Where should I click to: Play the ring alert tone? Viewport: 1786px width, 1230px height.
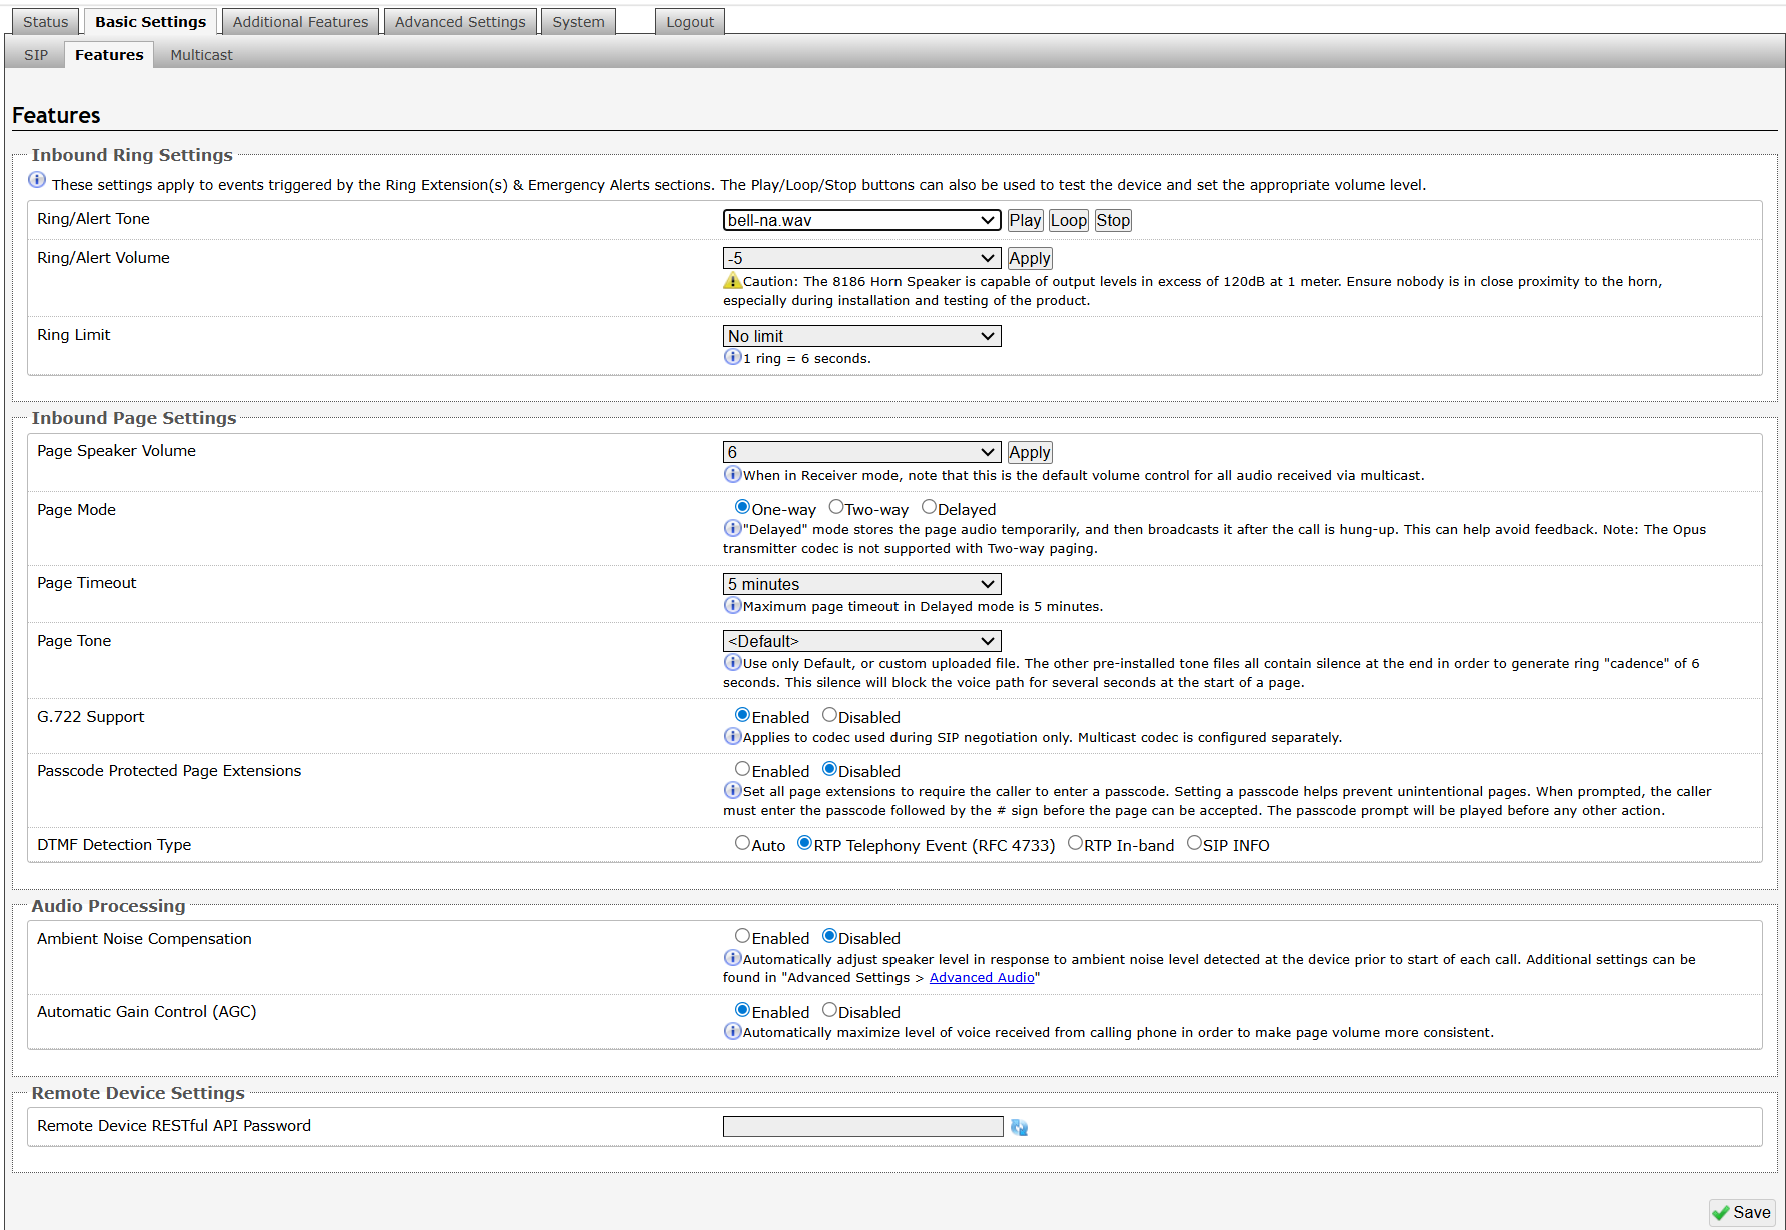pyautogui.click(x=1025, y=220)
